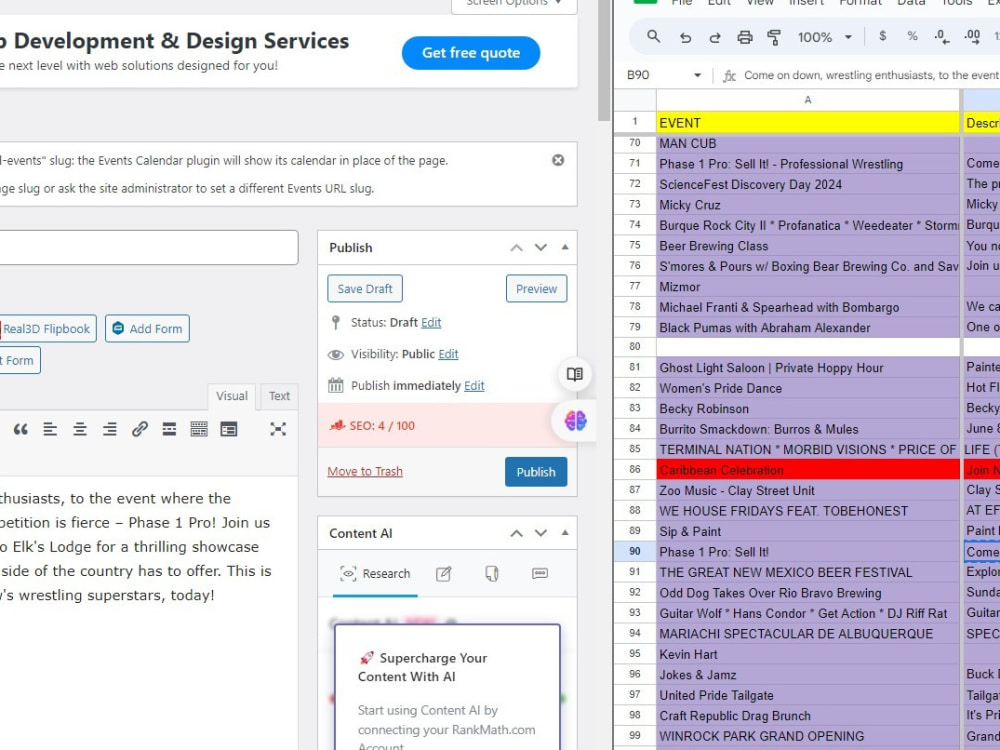Viewport: 1000px width, 750px height.
Task: Click the table-like icon after toolbar toggle
Action: coord(229,429)
